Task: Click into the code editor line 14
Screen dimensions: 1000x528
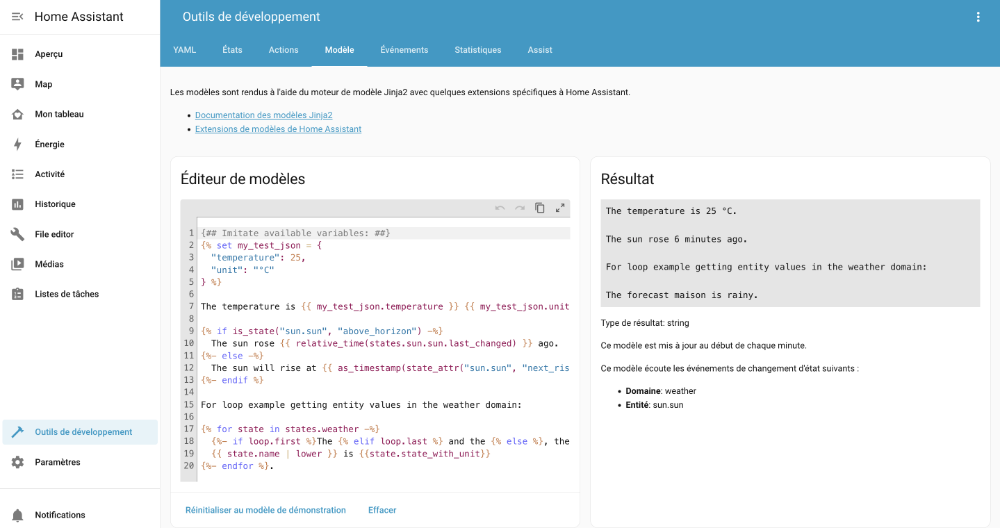Action: [385, 392]
